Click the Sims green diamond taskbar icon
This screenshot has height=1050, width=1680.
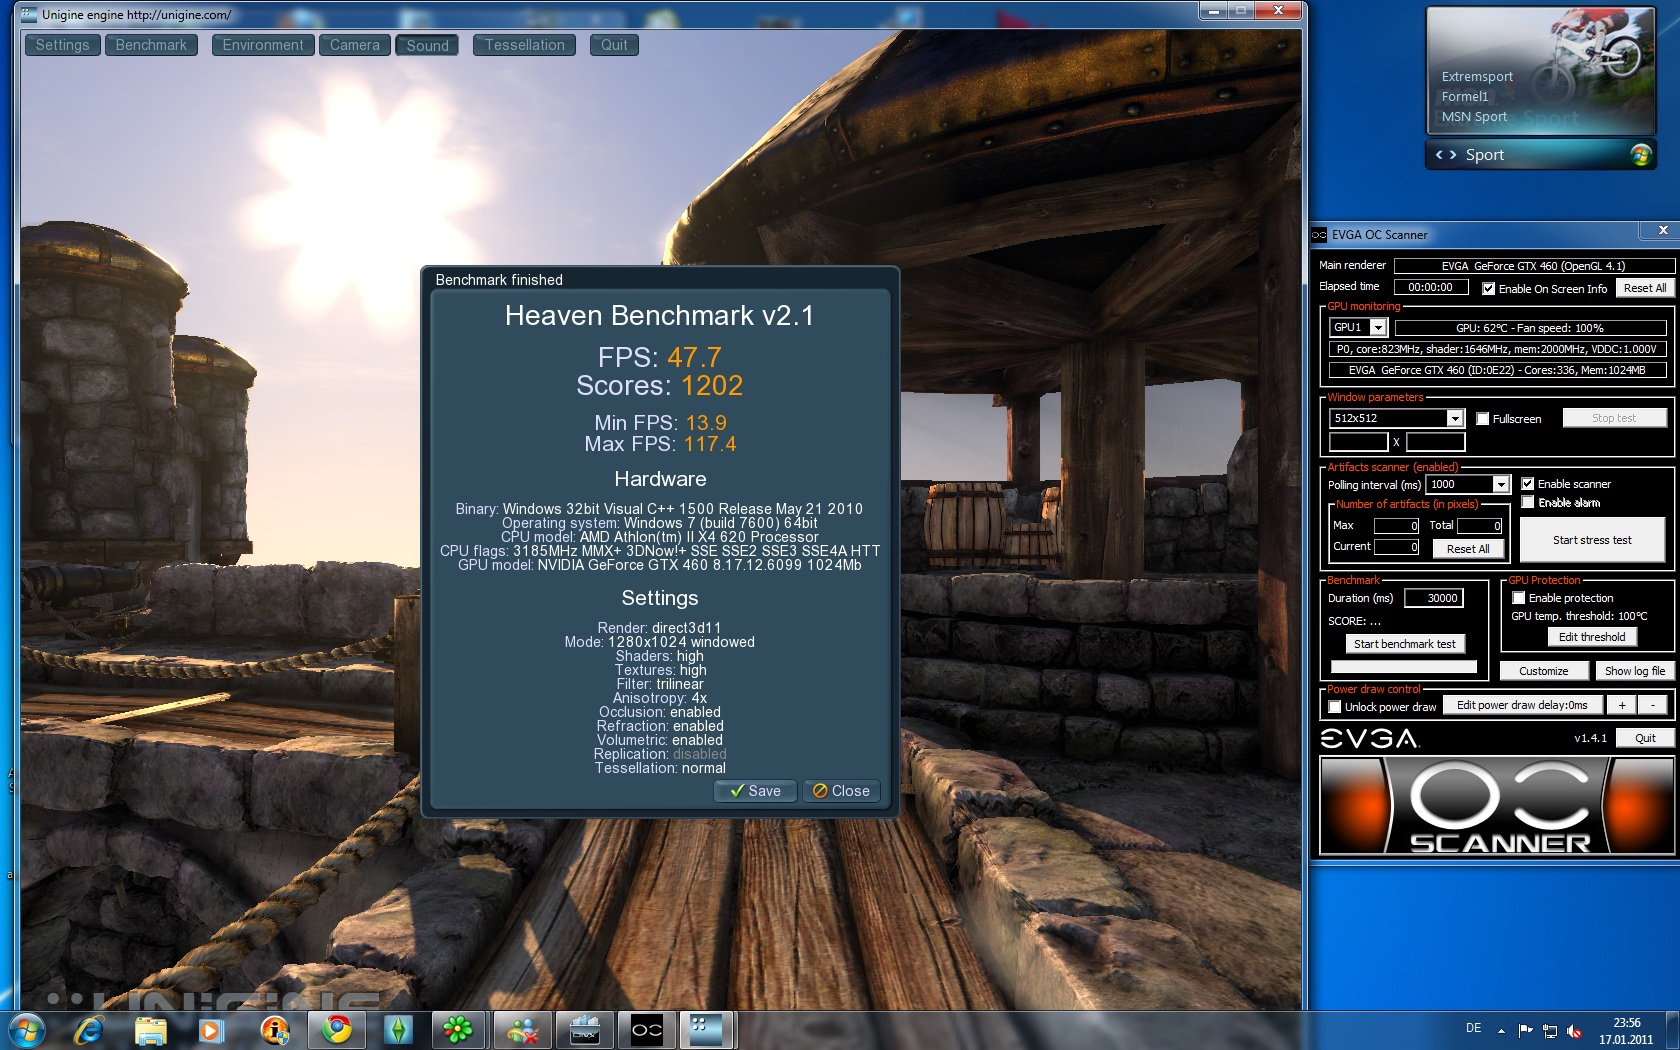coord(398,1029)
